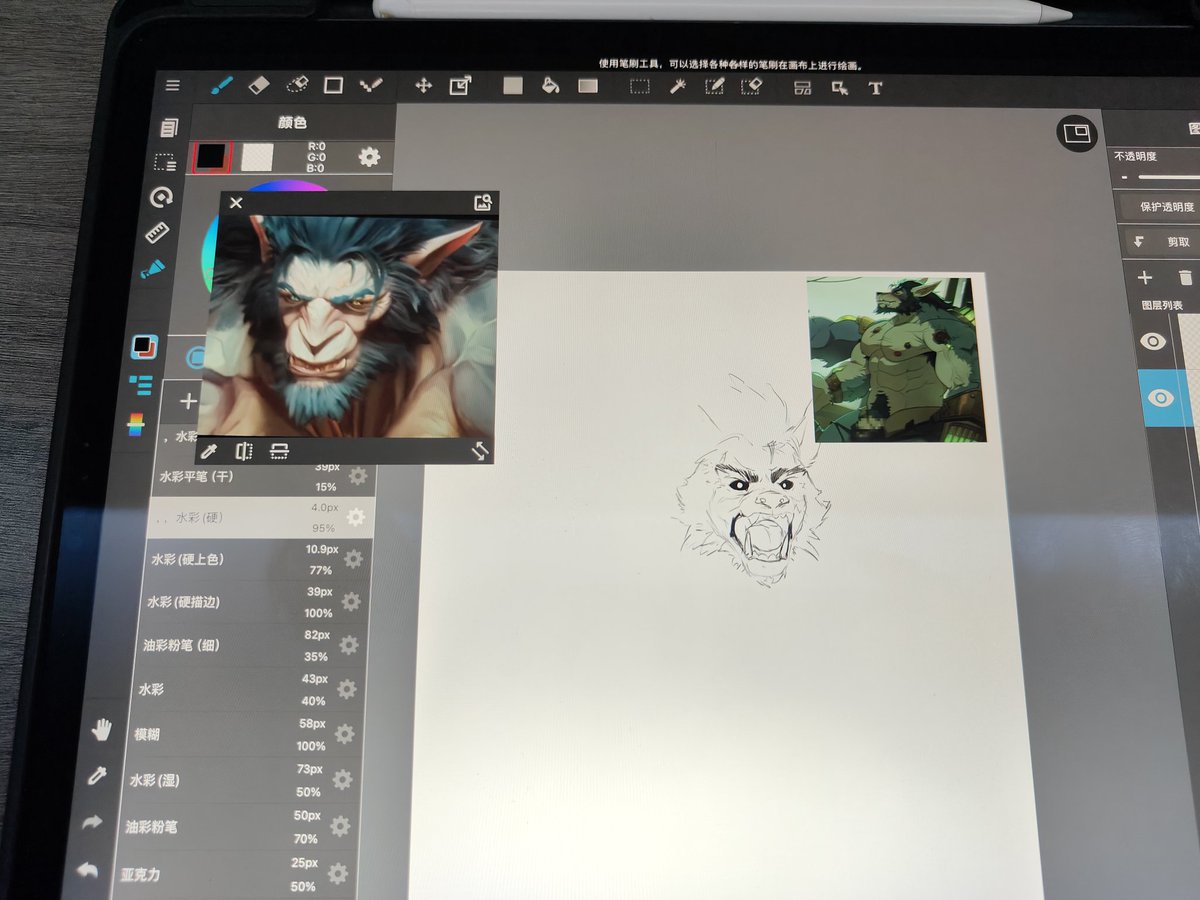This screenshot has width=1200, height=900.
Task: Use eyedropper in reference window
Action: coord(209,451)
